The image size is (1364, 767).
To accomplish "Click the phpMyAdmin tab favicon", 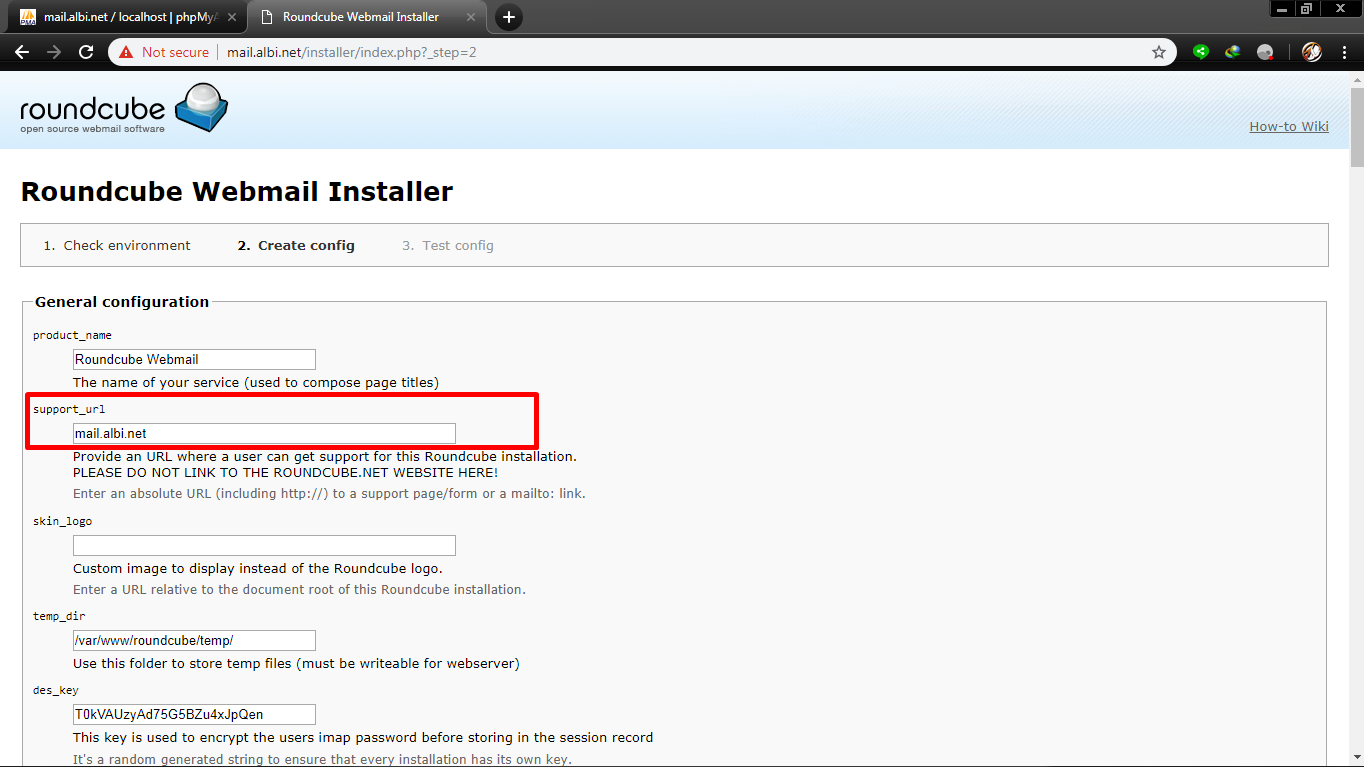I will pyautogui.click(x=28, y=17).
